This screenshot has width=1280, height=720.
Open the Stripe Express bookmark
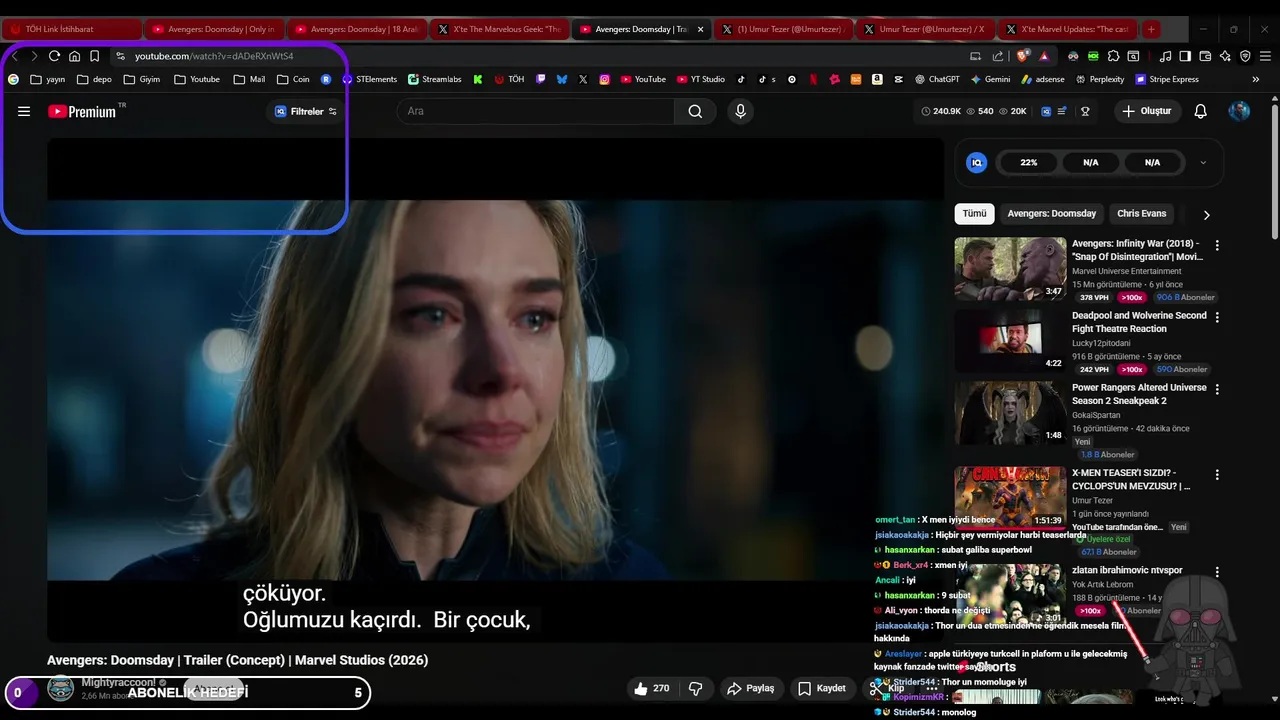pyautogui.click(x=1166, y=79)
